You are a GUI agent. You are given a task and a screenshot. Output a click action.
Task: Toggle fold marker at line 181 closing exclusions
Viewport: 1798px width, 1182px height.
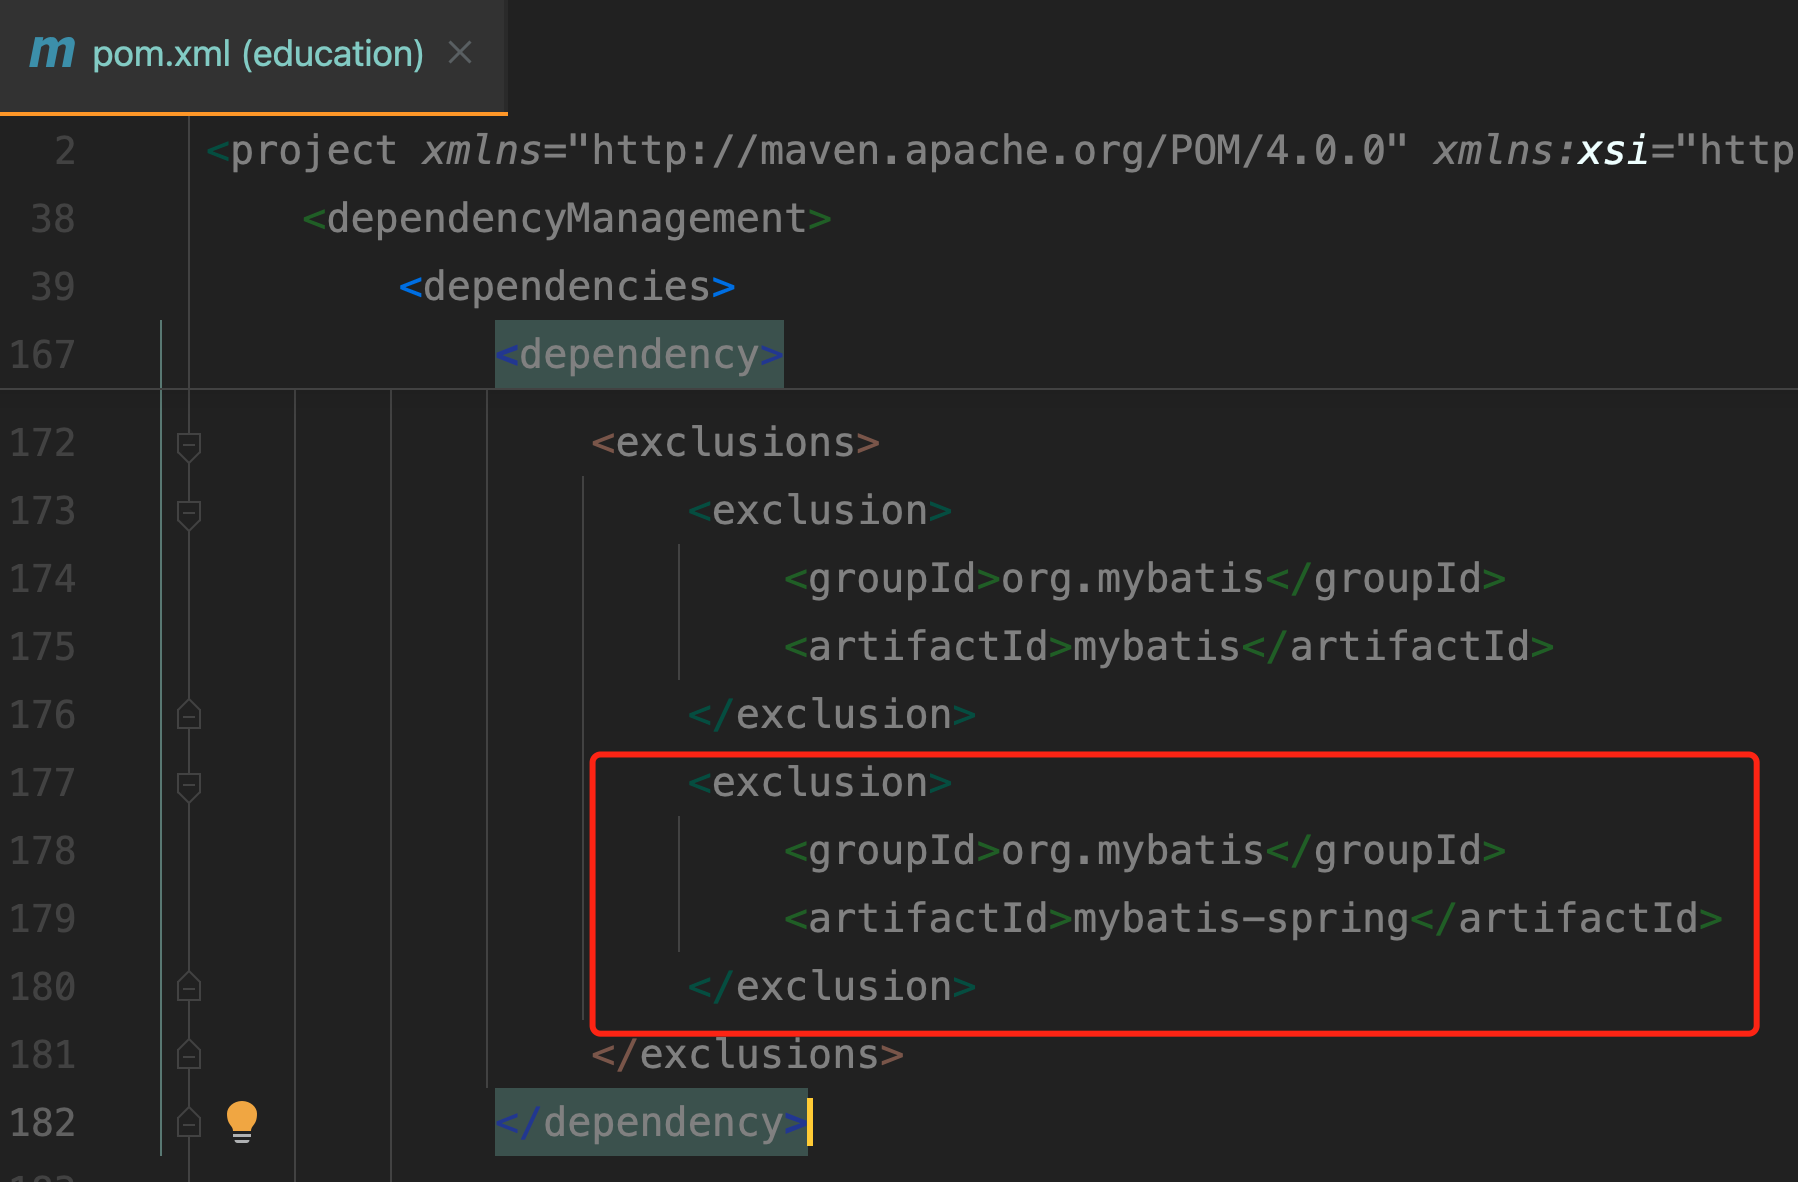[189, 1055]
